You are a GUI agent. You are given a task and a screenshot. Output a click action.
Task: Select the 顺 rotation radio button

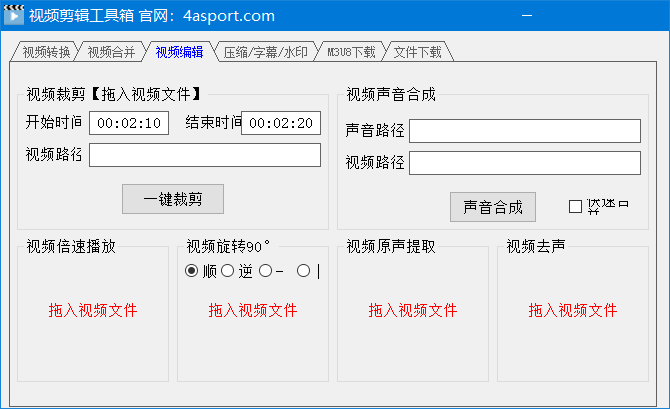[x=191, y=271]
